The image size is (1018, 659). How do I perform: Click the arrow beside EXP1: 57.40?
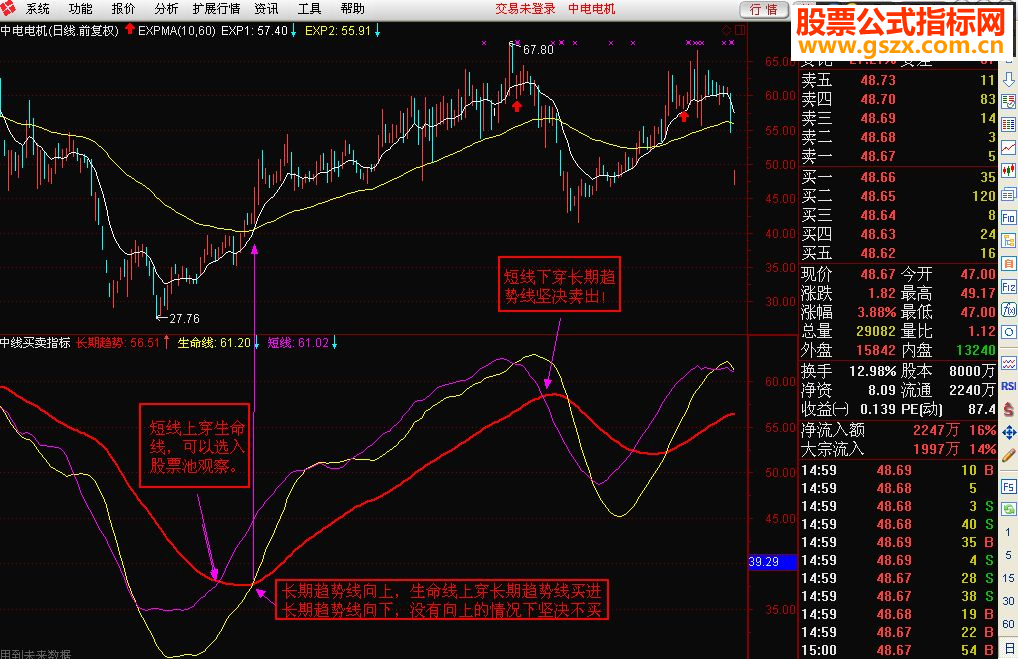click(x=293, y=30)
